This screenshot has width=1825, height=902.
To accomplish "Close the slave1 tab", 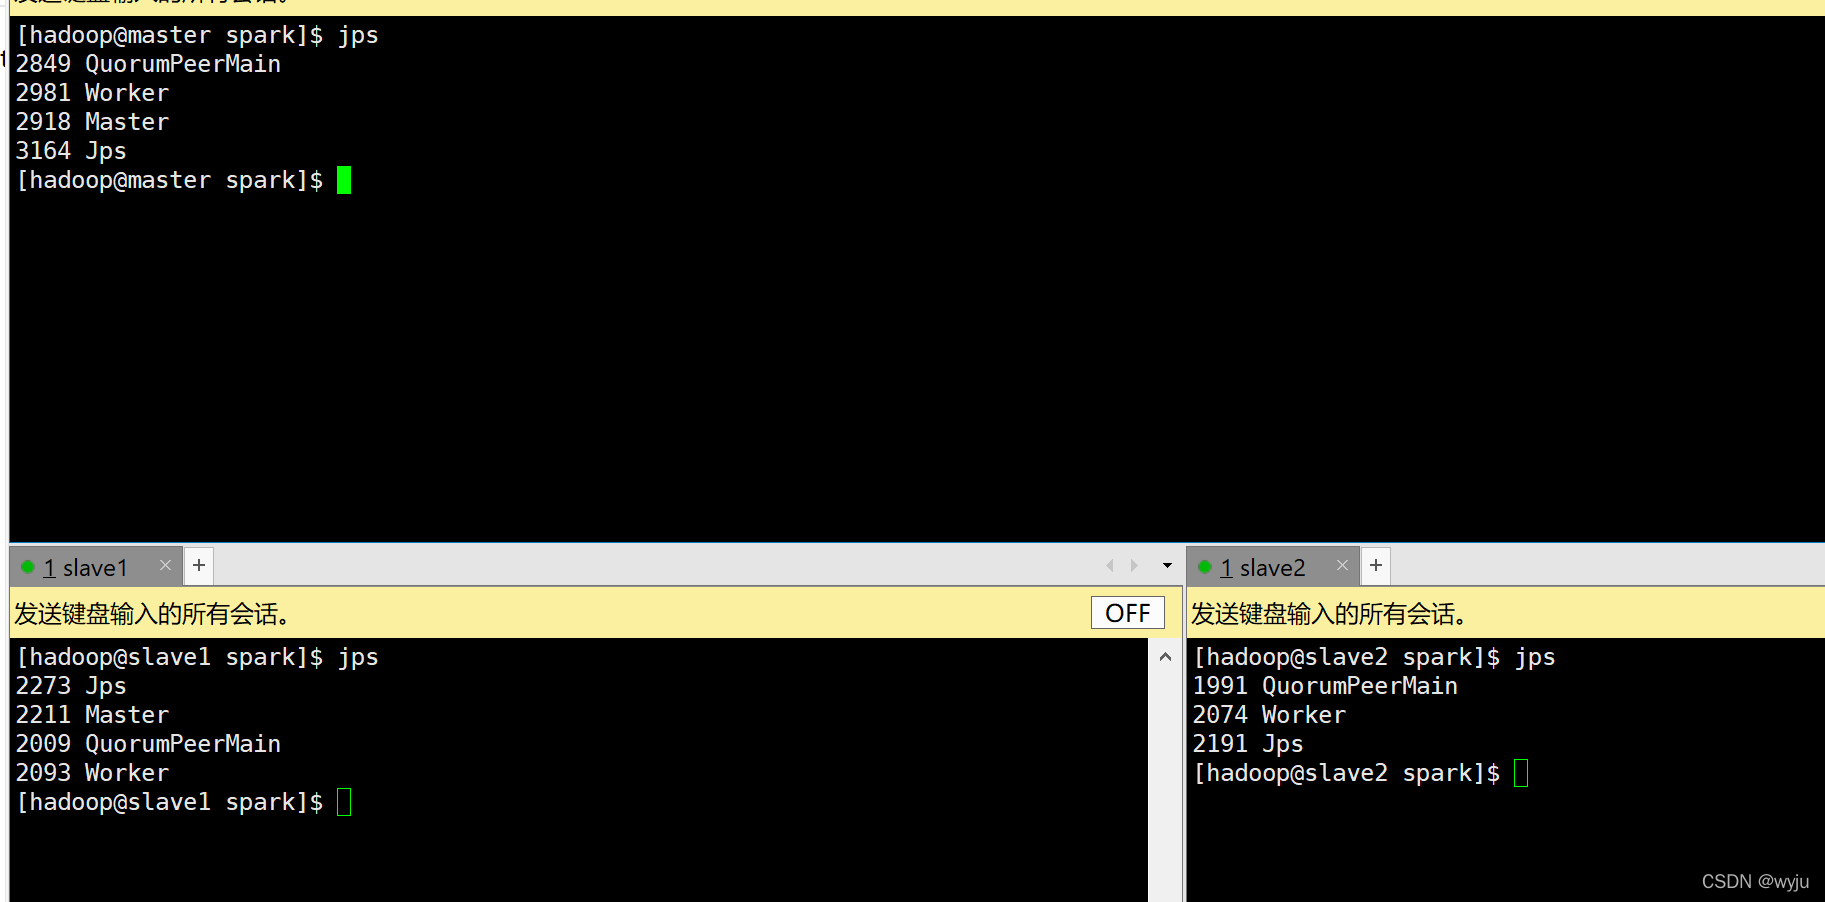I will [x=165, y=566].
